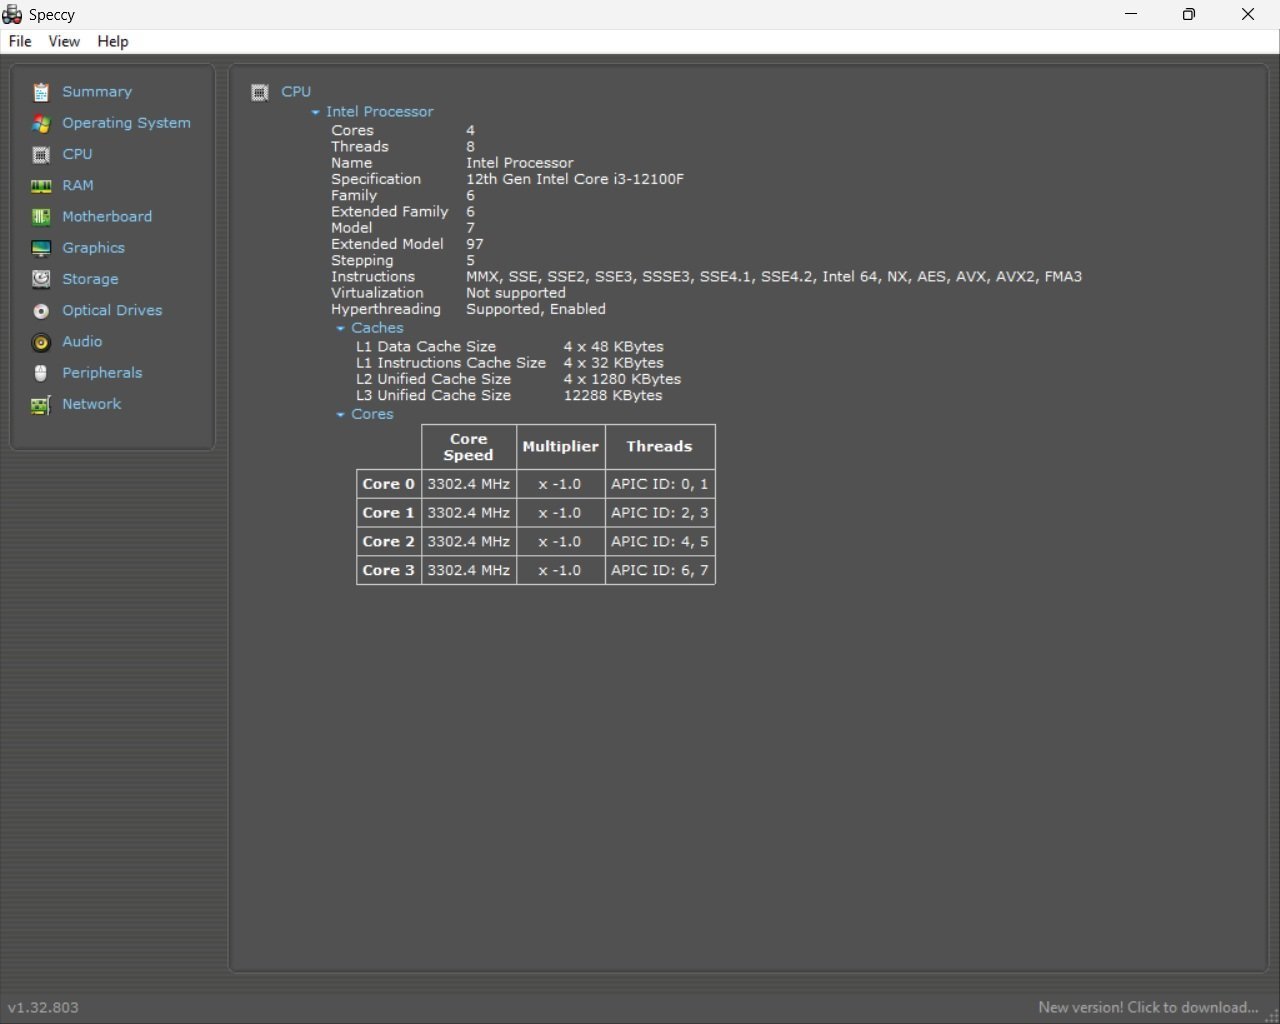Click the New version download link
This screenshot has height=1024, width=1280.
click(x=1148, y=1007)
